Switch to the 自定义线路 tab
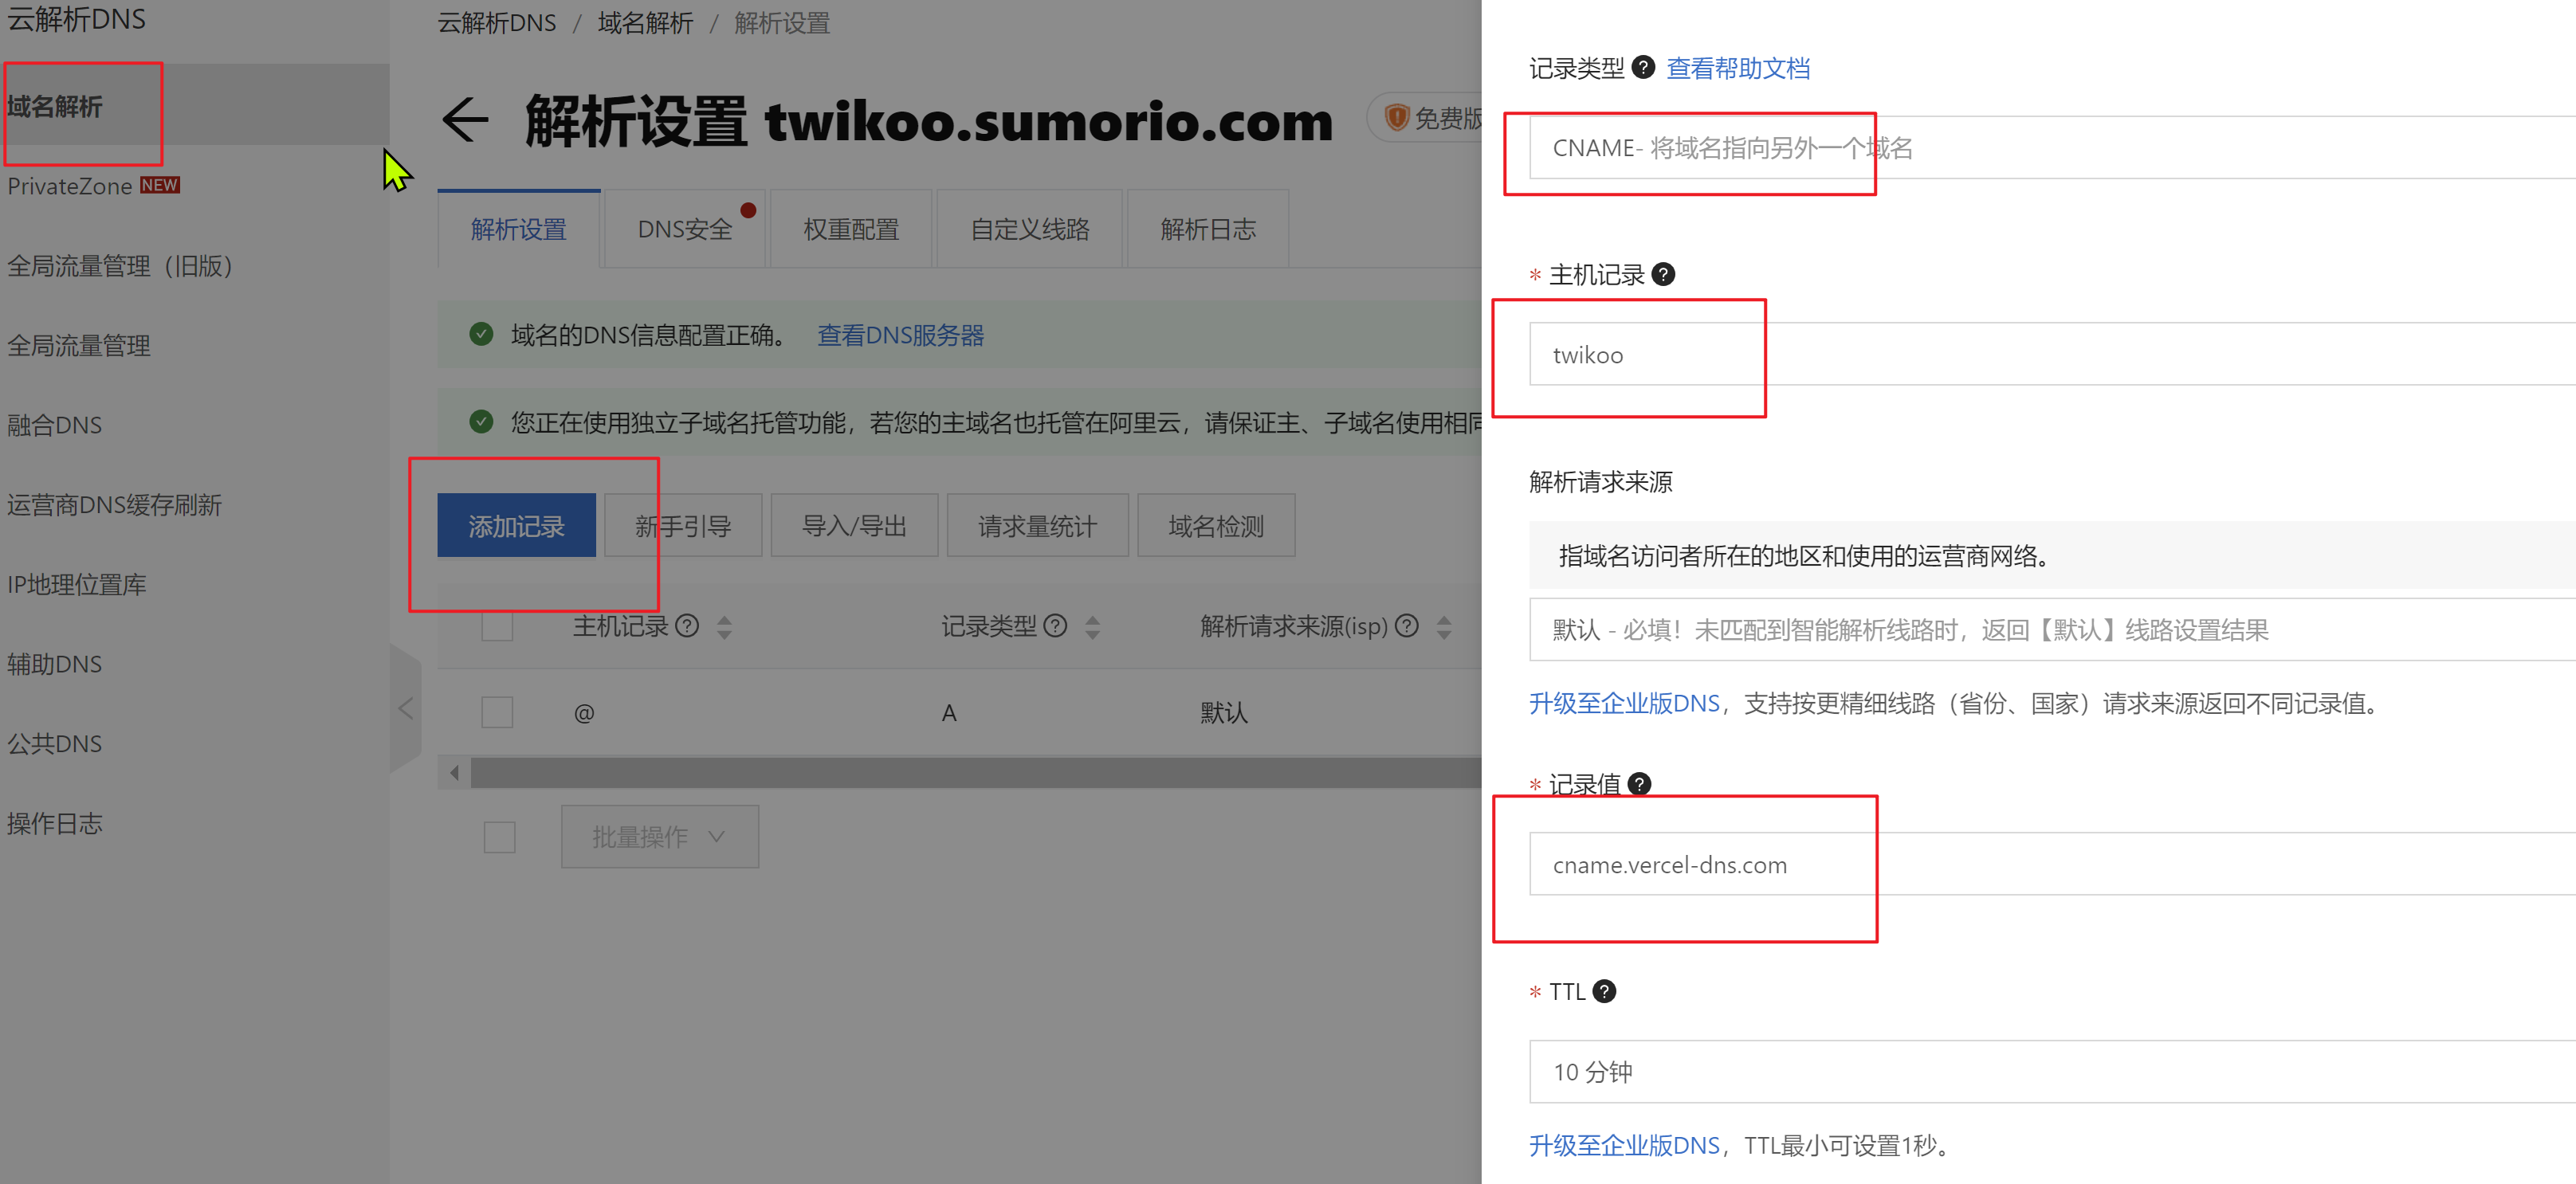Image resolution: width=2576 pixels, height=1184 pixels. click(x=1030, y=229)
